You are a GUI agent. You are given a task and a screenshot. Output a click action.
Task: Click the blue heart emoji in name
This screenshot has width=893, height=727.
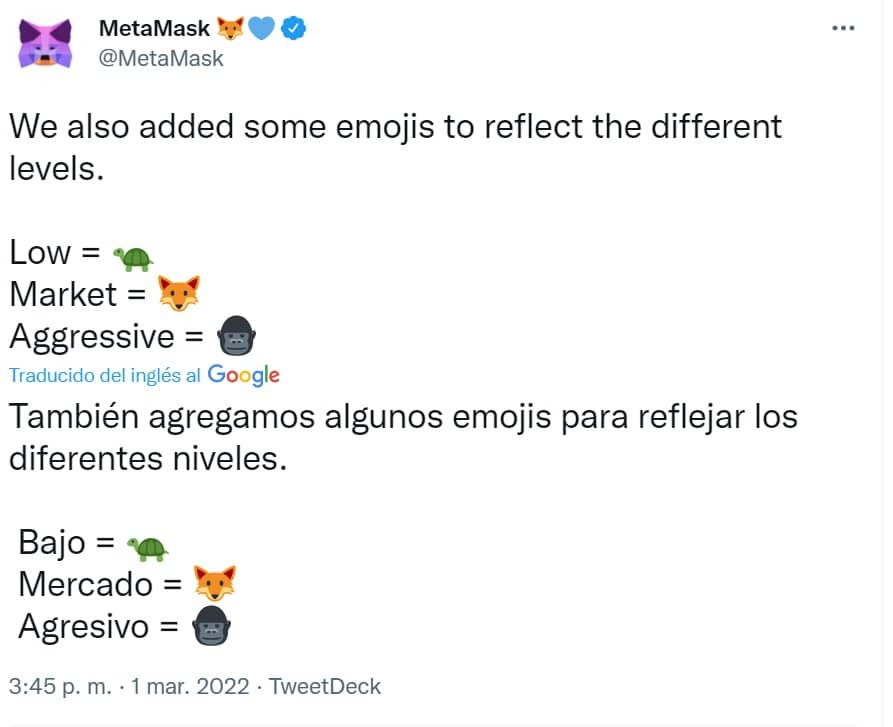point(261,28)
